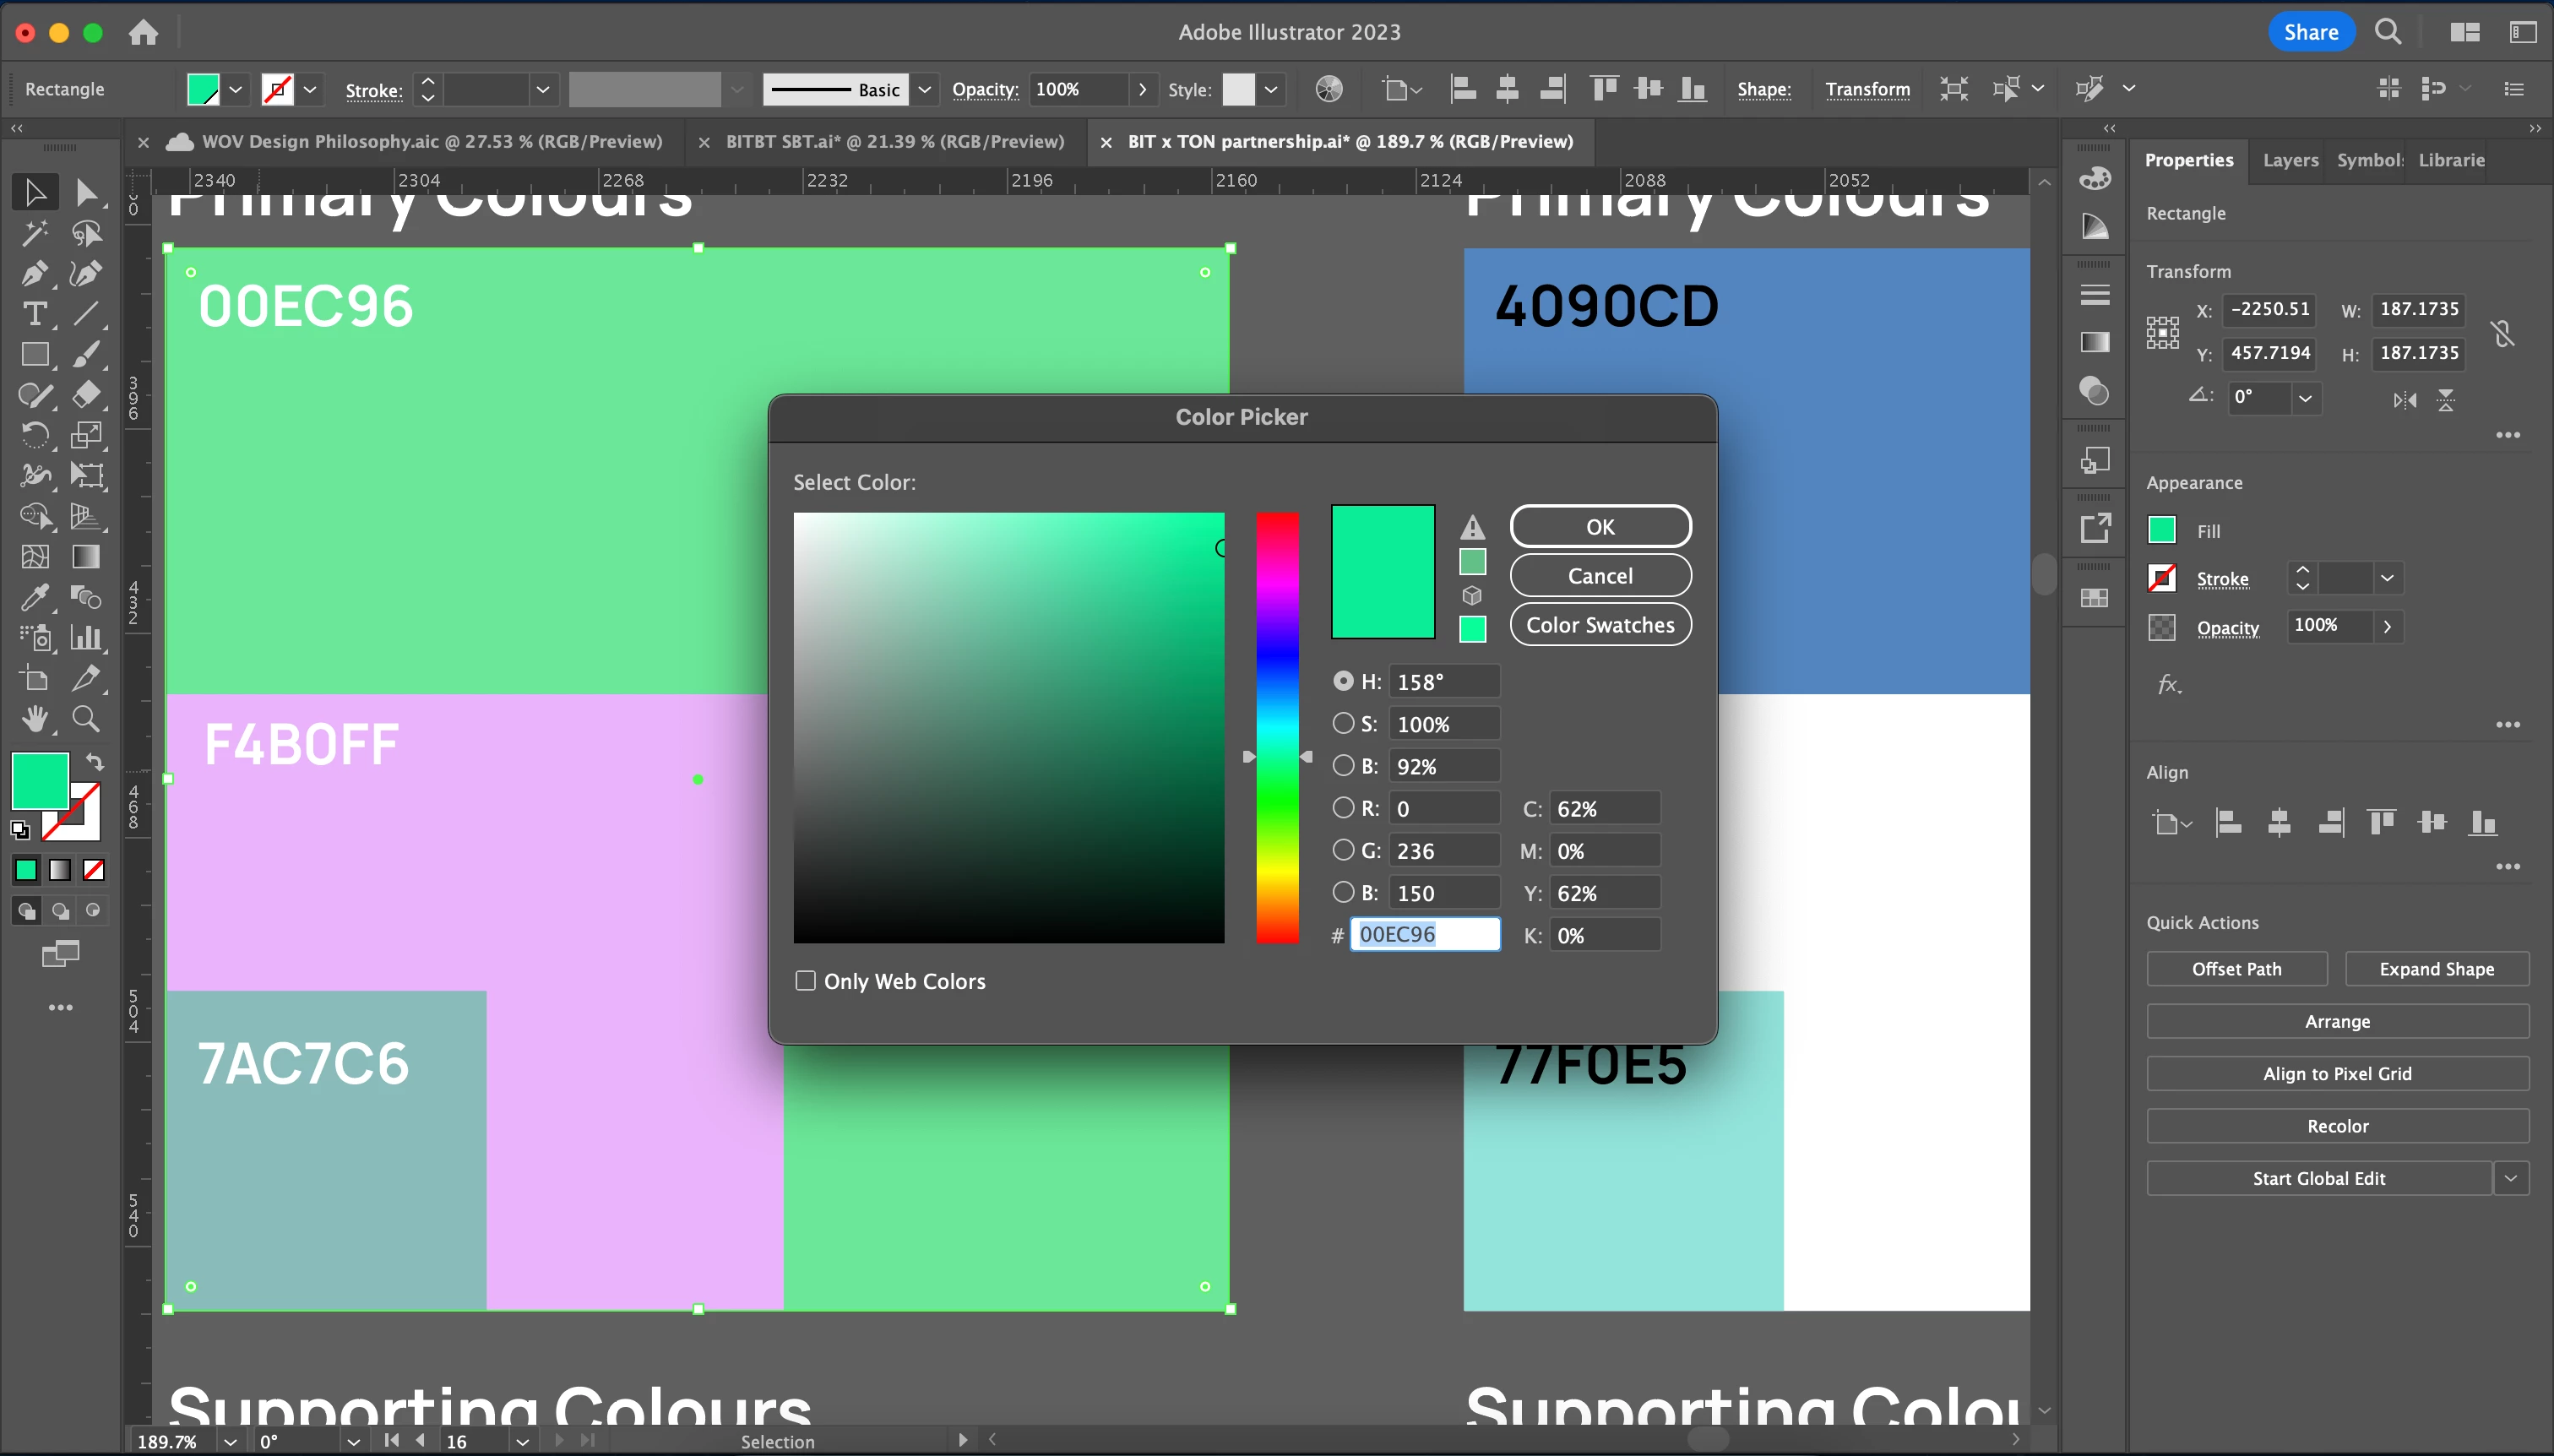Enable Only Web Colors checkbox
Image resolution: width=2554 pixels, height=1456 pixels.
point(805,981)
